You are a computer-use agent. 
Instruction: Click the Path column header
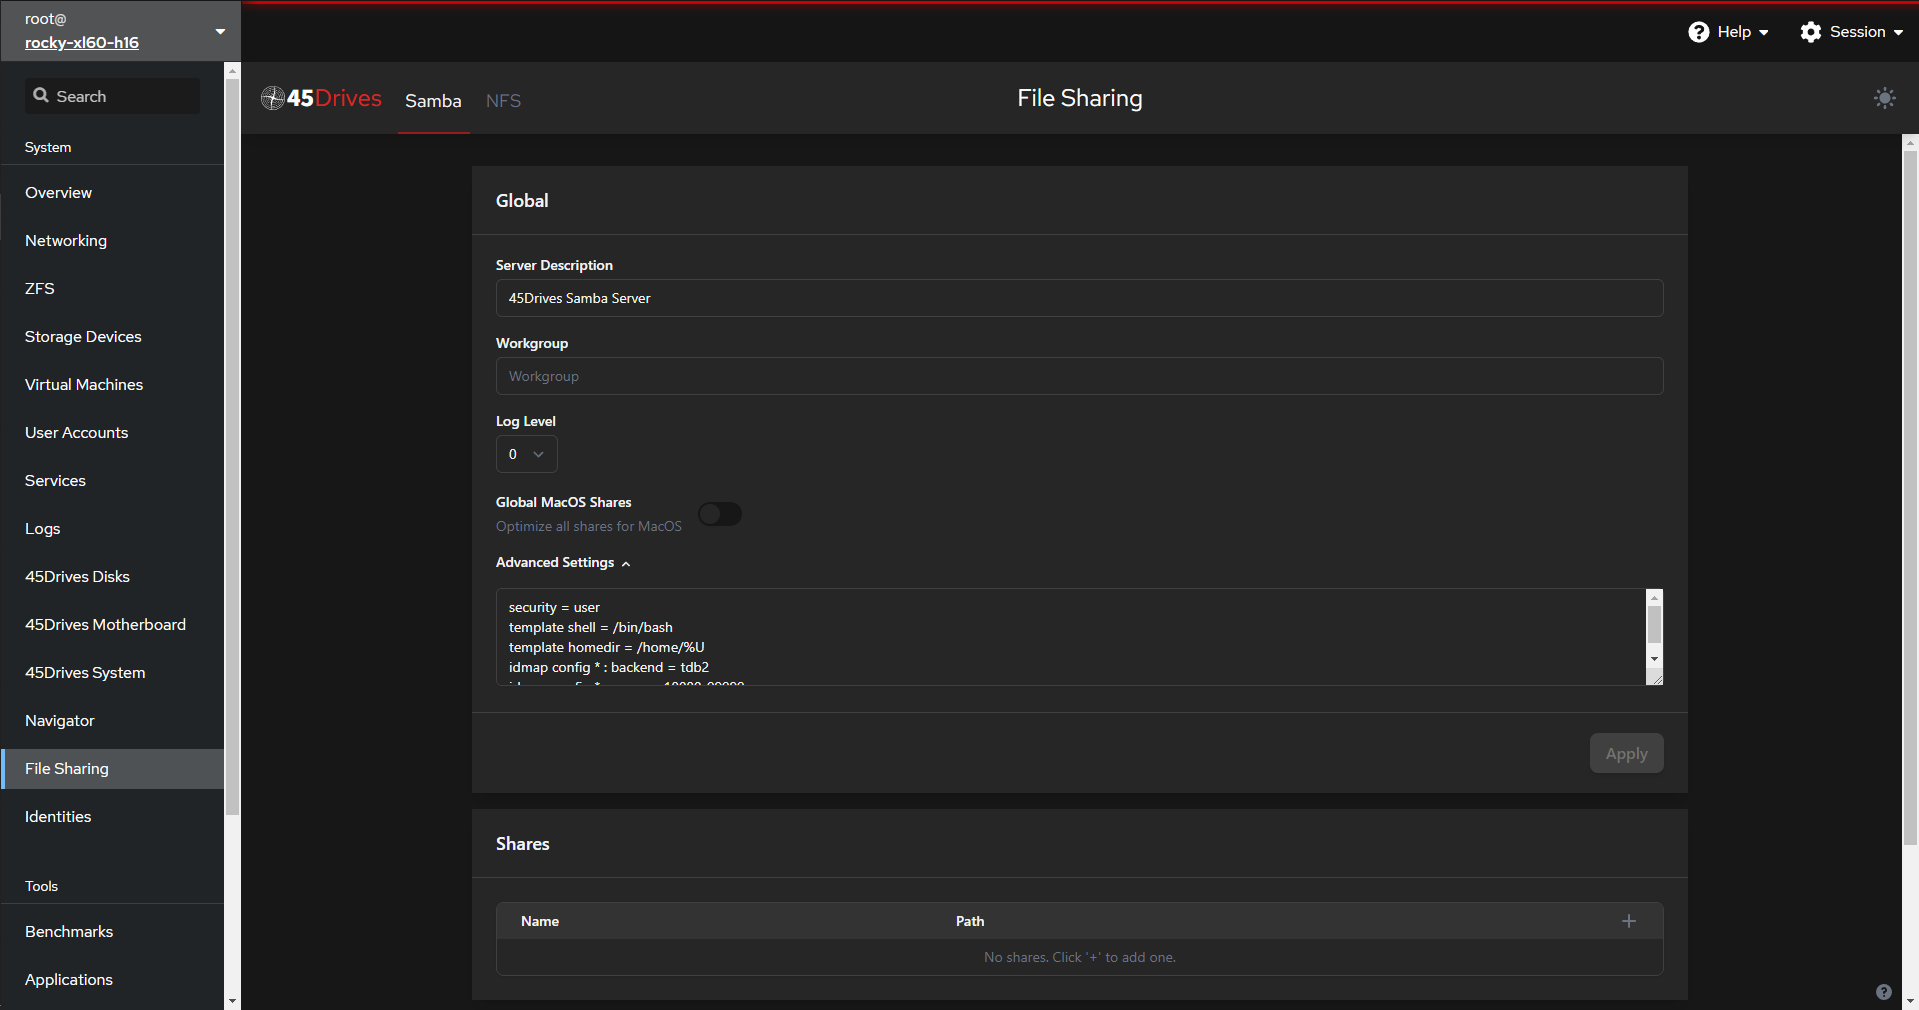click(x=970, y=921)
